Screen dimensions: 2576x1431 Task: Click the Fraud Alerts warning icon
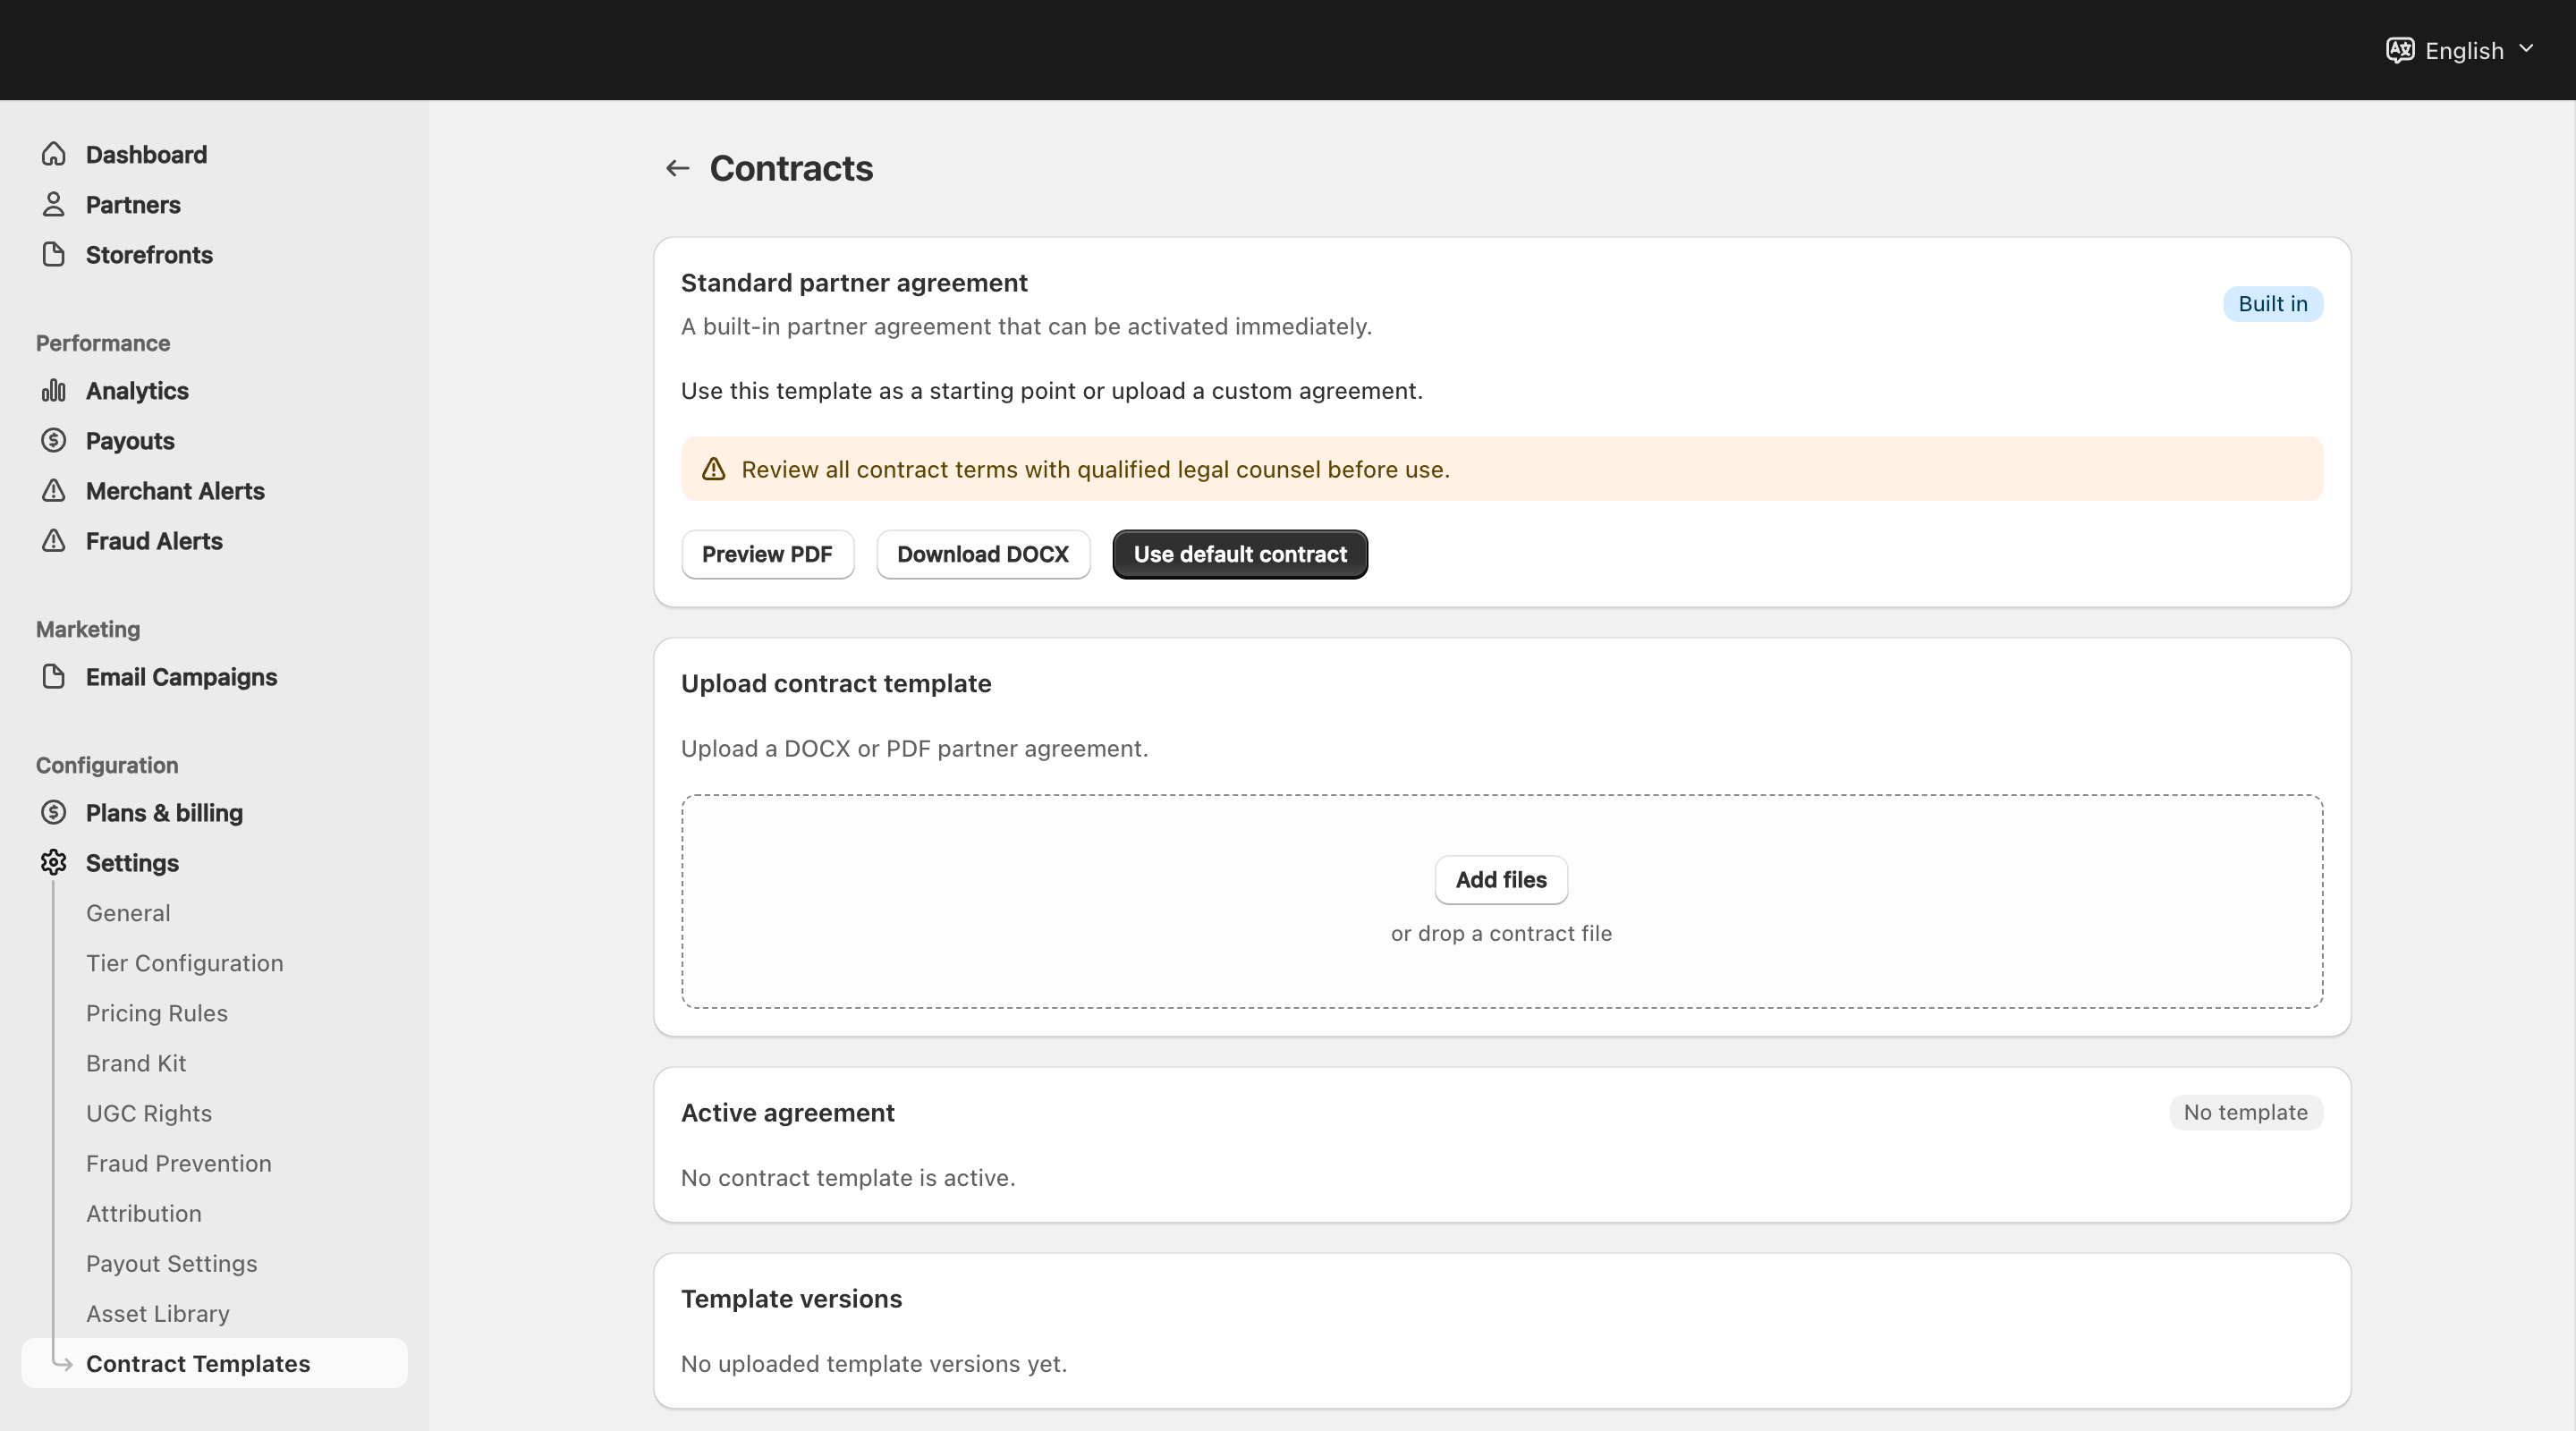[54, 540]
